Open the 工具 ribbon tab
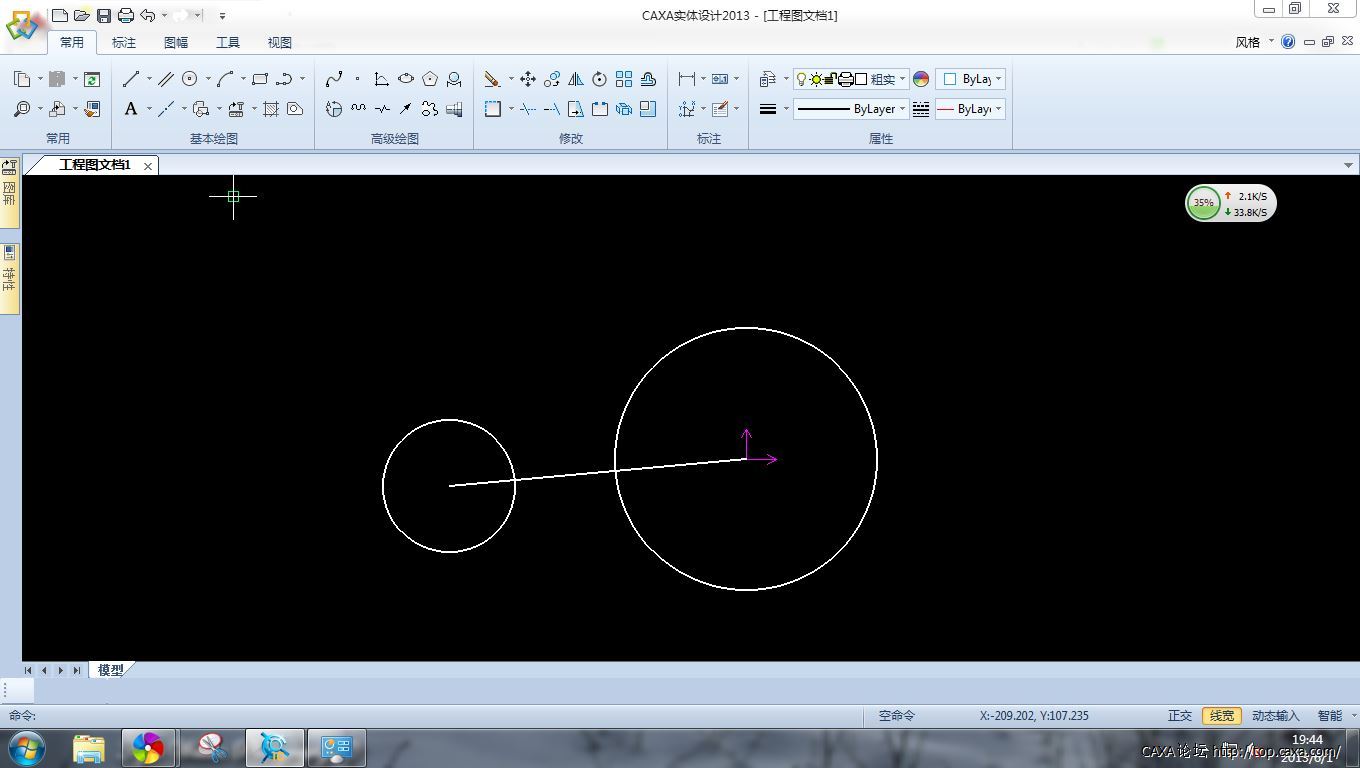1360x768 pixels. pyautogui.click(x=228, y=42)
